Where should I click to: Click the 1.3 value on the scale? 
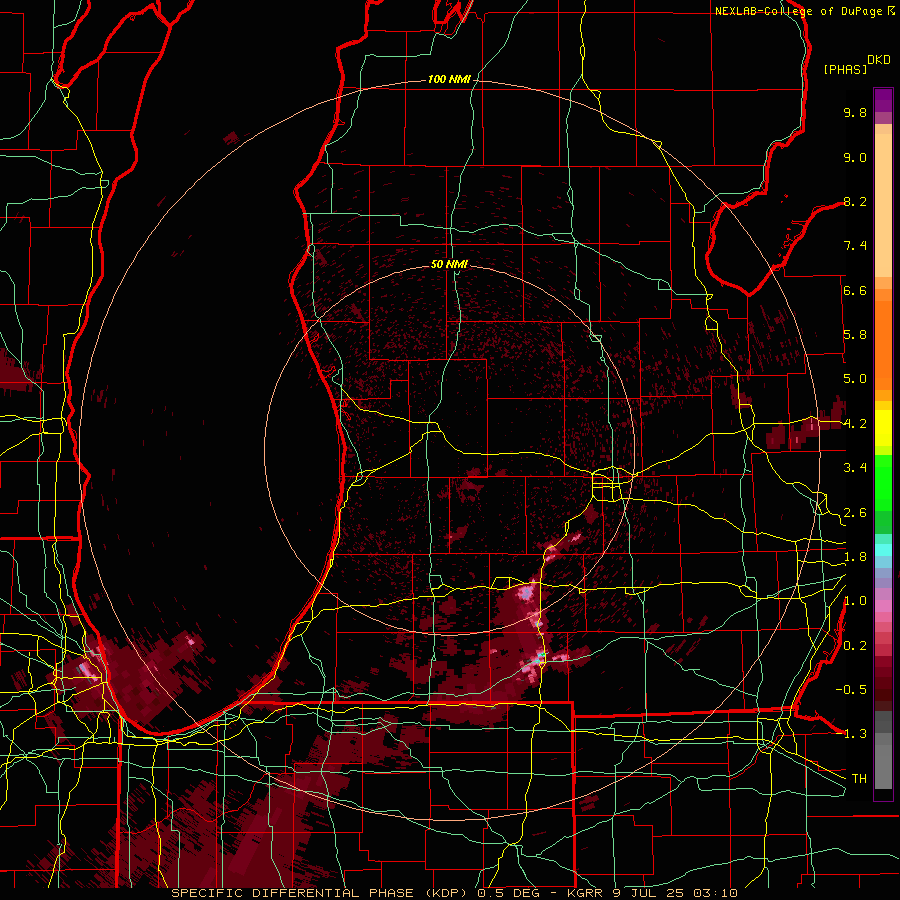855,734
